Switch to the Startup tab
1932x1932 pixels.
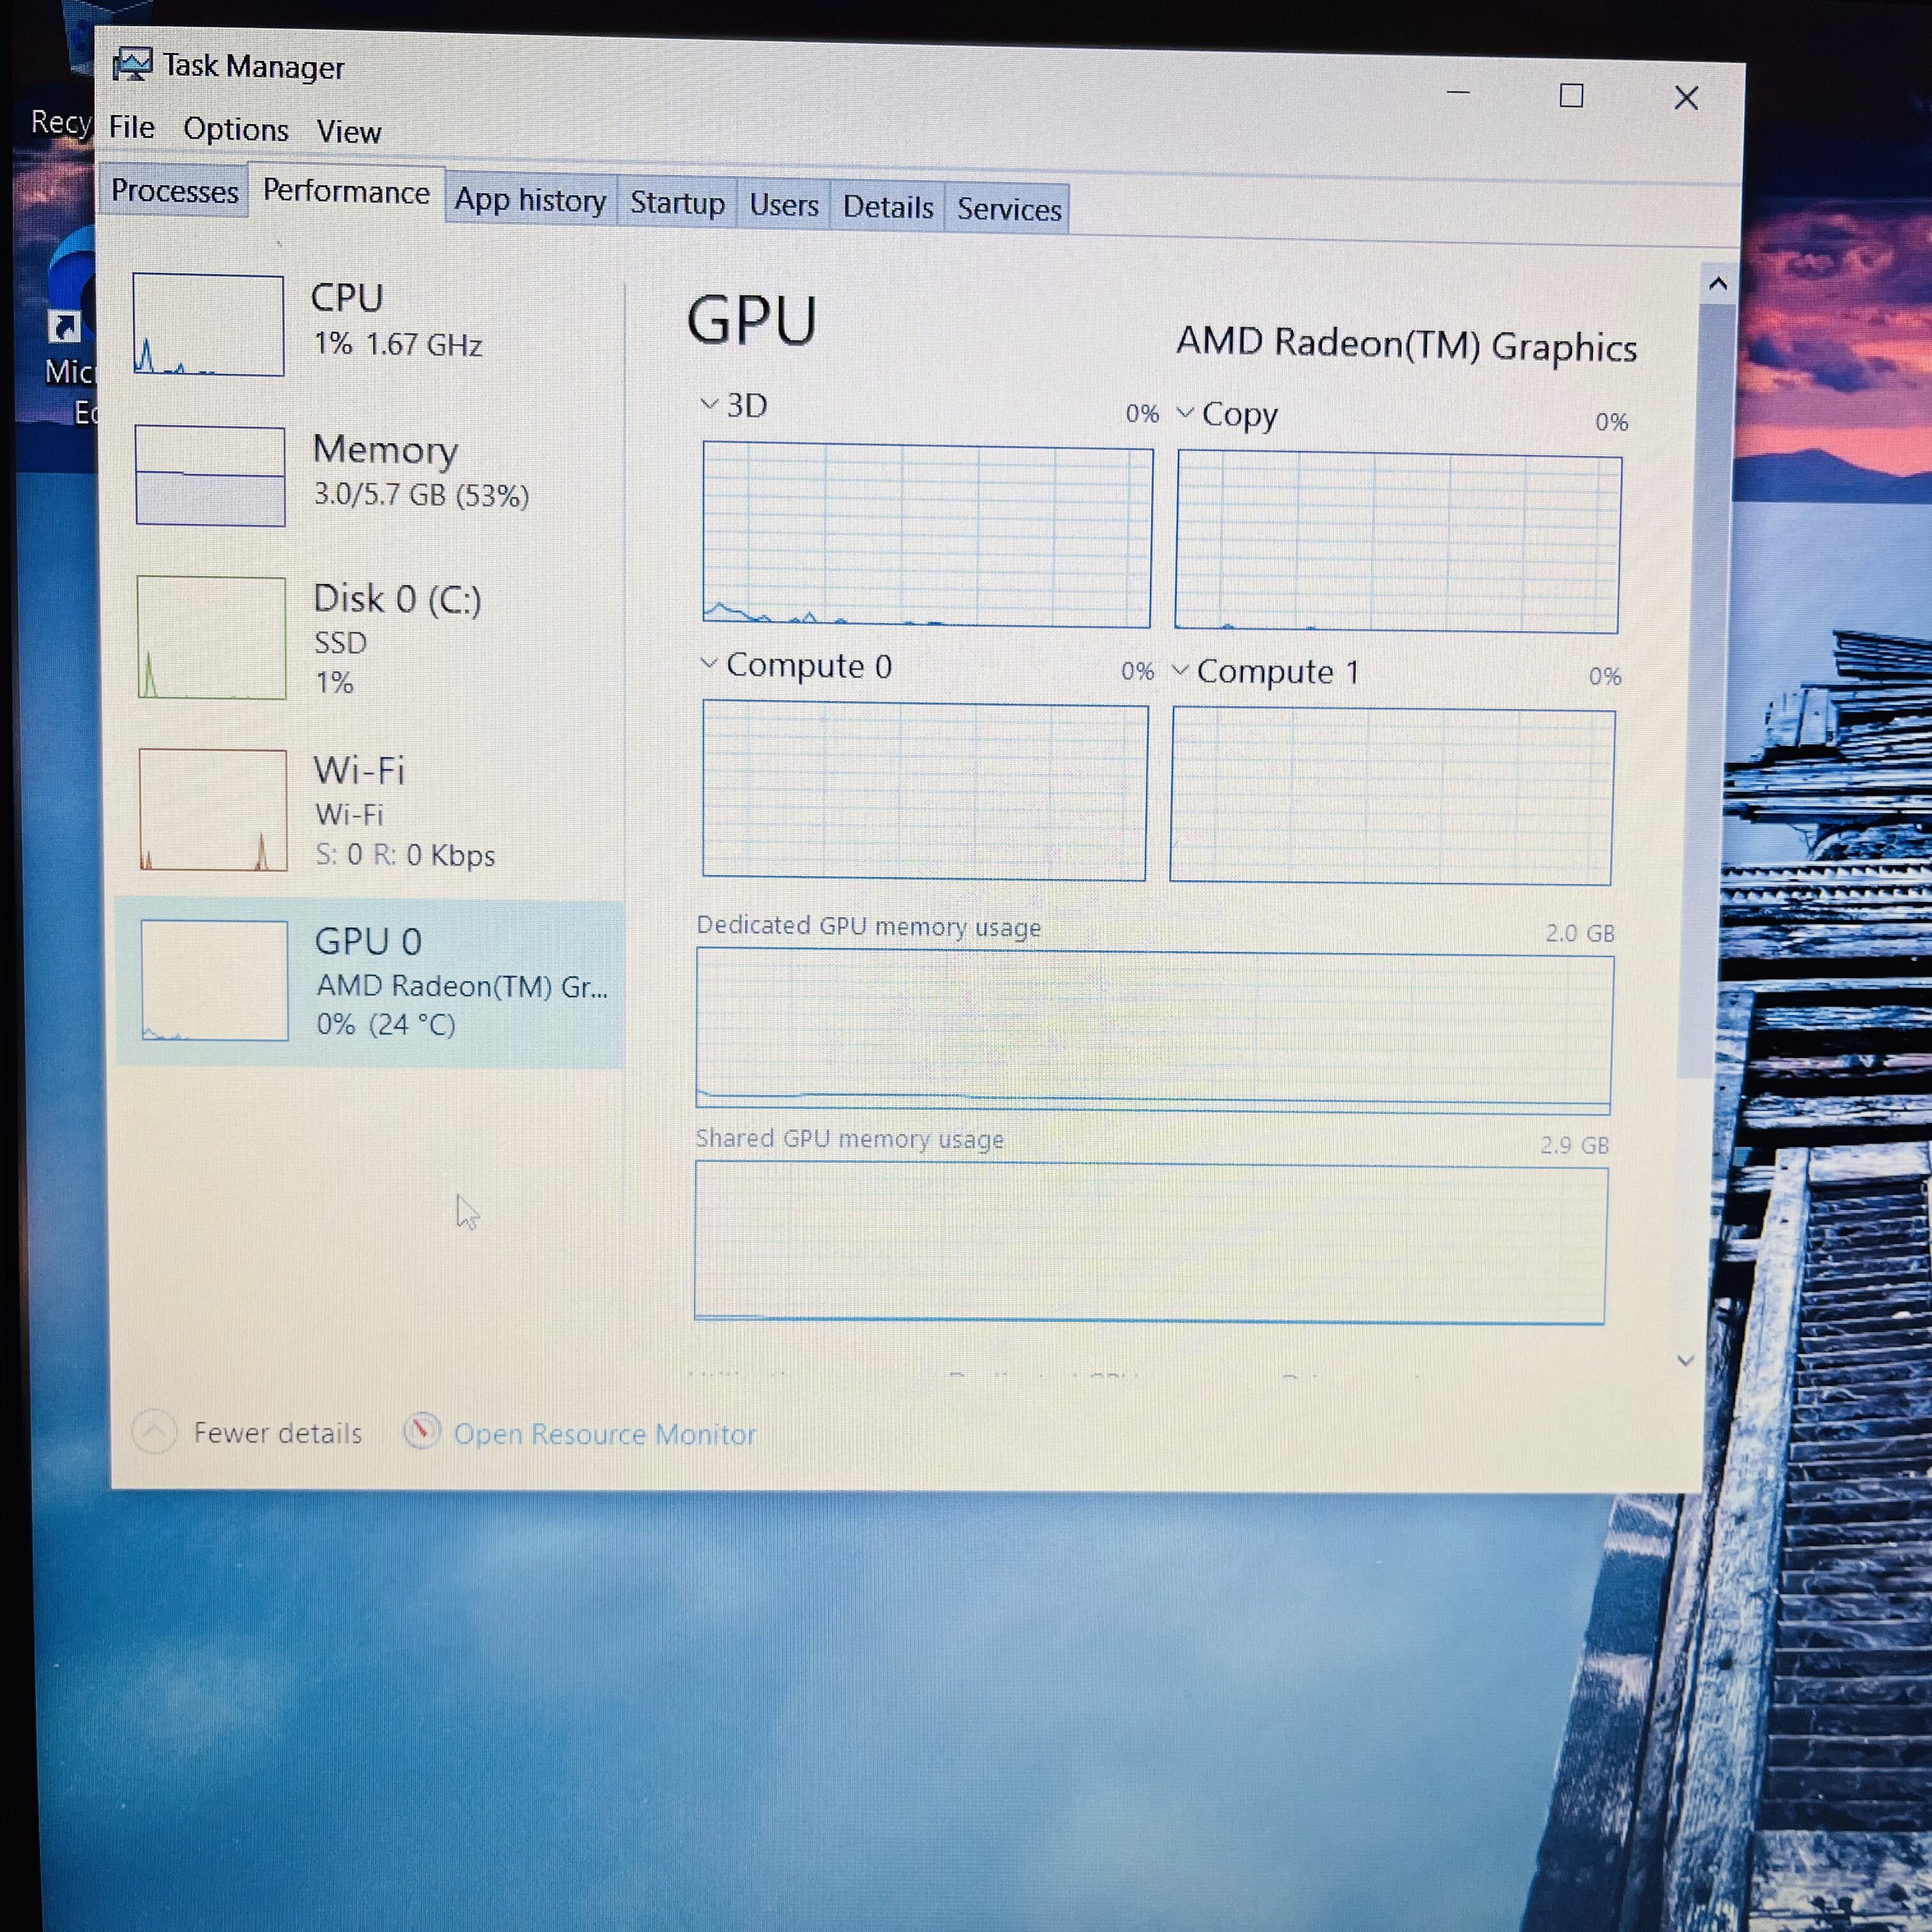coord(677,203)
